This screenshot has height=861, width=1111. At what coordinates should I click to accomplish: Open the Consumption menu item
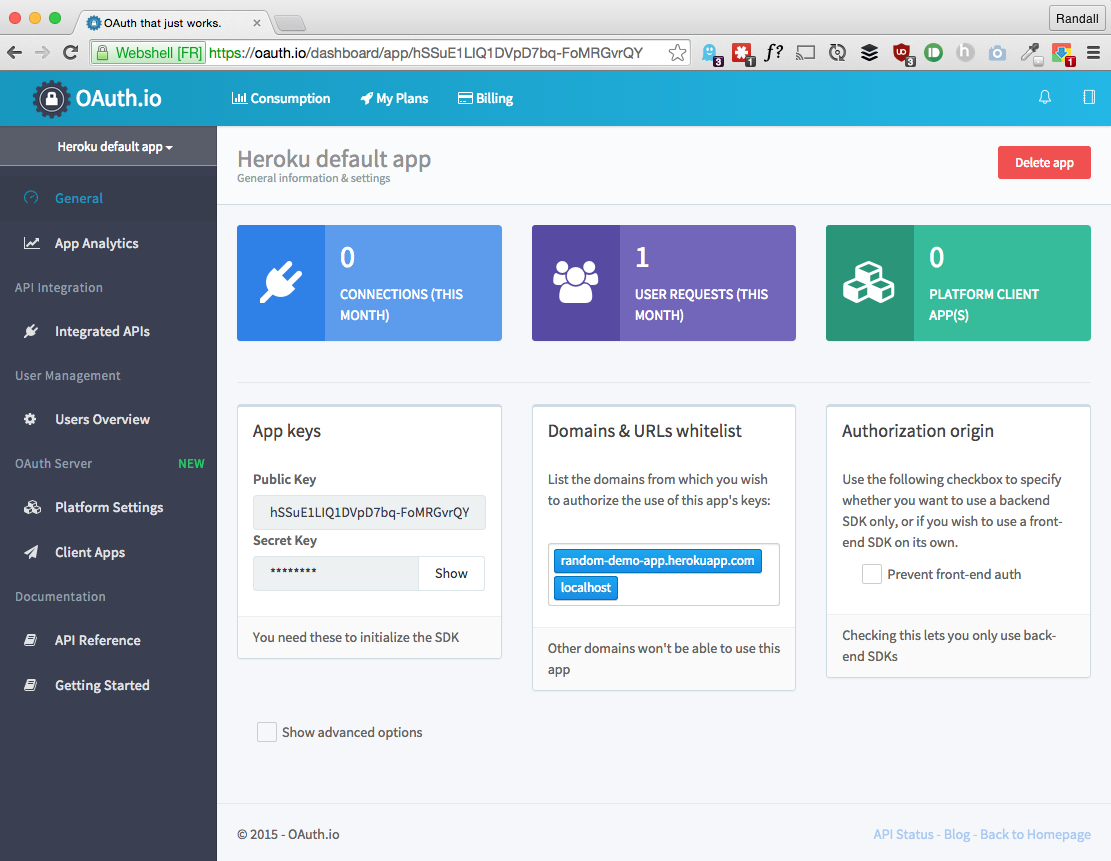click(x=281, y=99)
